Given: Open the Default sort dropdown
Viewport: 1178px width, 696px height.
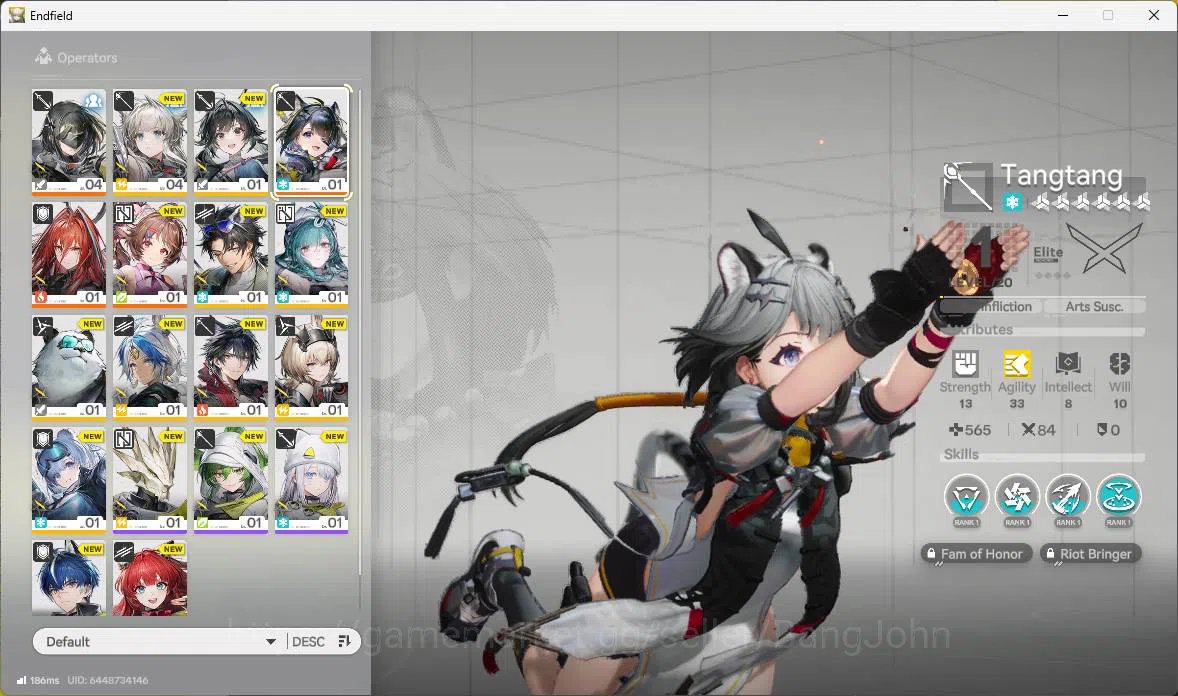Looking at the screenshot, I should [x=161, y=641].
